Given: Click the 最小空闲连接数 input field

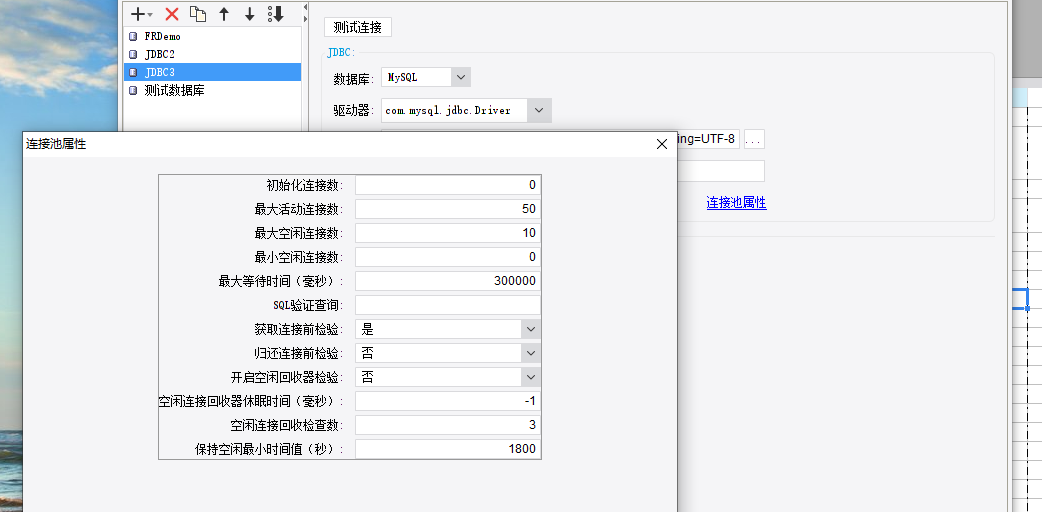Looking at the screenshot, I should coord(448,257).
